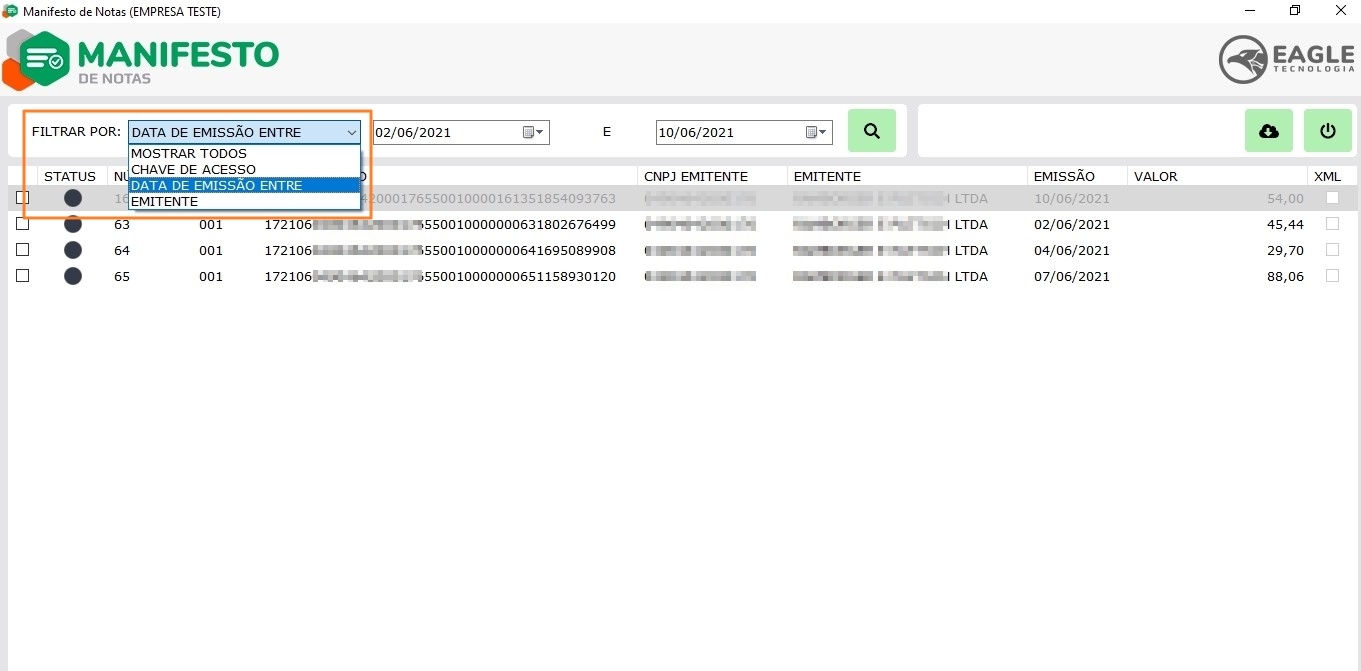Click the status circle of note 63
This screenshot has width=1361, height=671.
pos(73,224)
